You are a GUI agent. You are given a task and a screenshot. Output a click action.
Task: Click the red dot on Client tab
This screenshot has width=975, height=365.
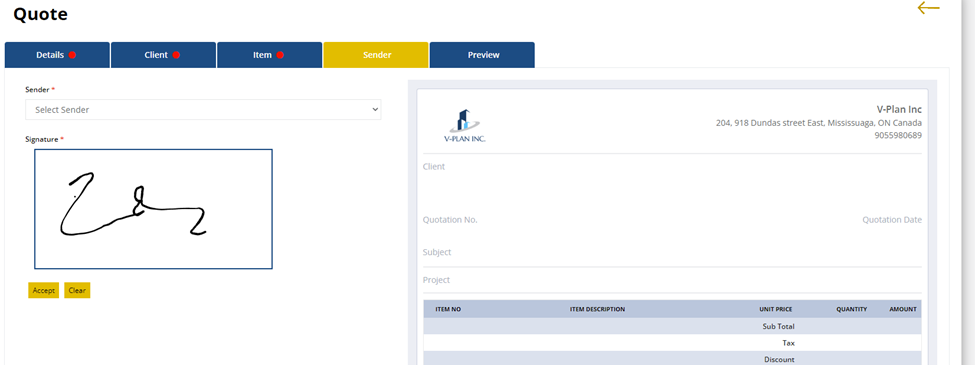[x=176, y=55]
